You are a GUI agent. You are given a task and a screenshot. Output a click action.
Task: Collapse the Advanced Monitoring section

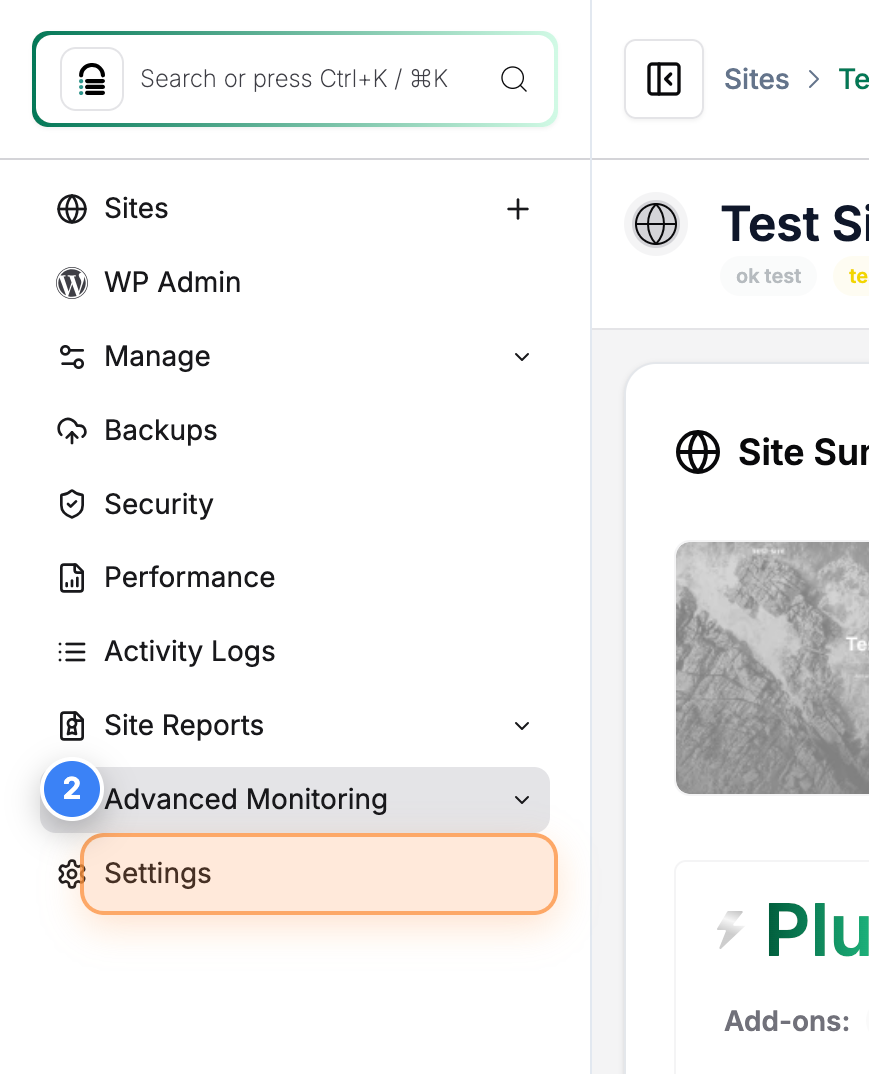point(521,799)
